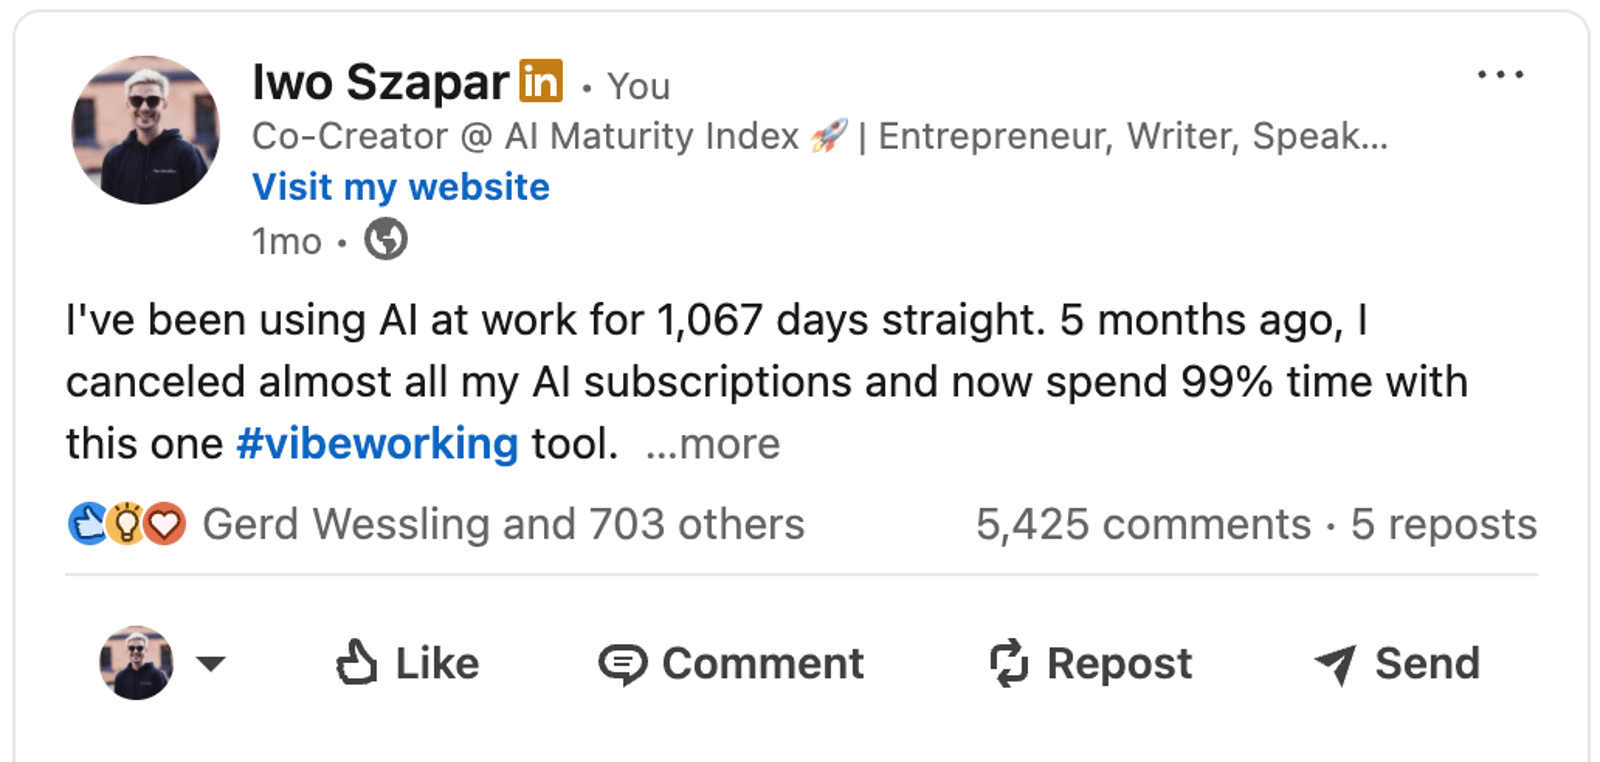The height and width of the screenshot is (762, 1600).
Task: Repost this post using Repost button
Action: 1091,663
